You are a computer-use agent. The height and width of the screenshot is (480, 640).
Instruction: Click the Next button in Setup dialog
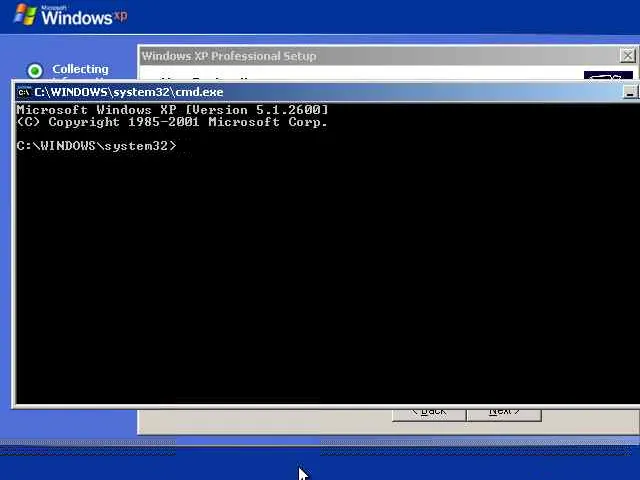(x=504, y=413)
